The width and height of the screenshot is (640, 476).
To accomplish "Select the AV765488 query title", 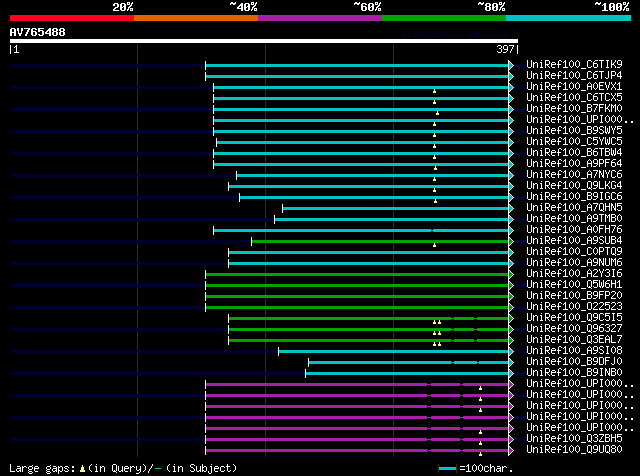I will [38, 32].
